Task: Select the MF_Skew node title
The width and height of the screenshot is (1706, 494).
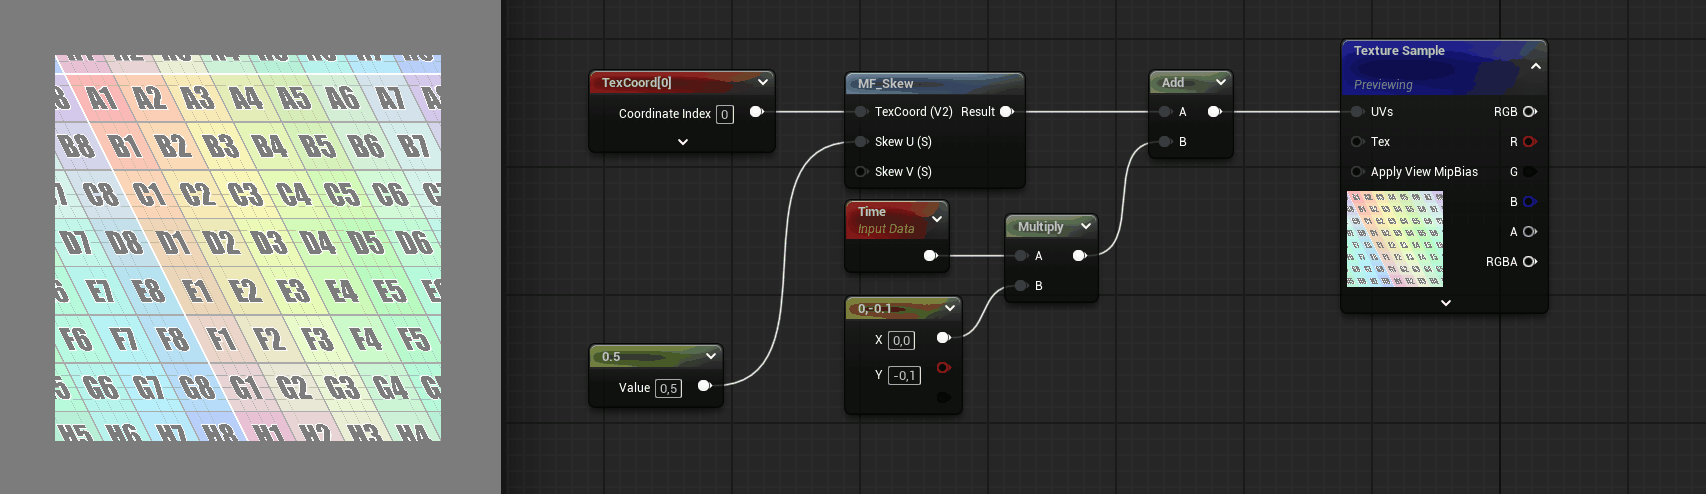Action: tap(885, 84)
